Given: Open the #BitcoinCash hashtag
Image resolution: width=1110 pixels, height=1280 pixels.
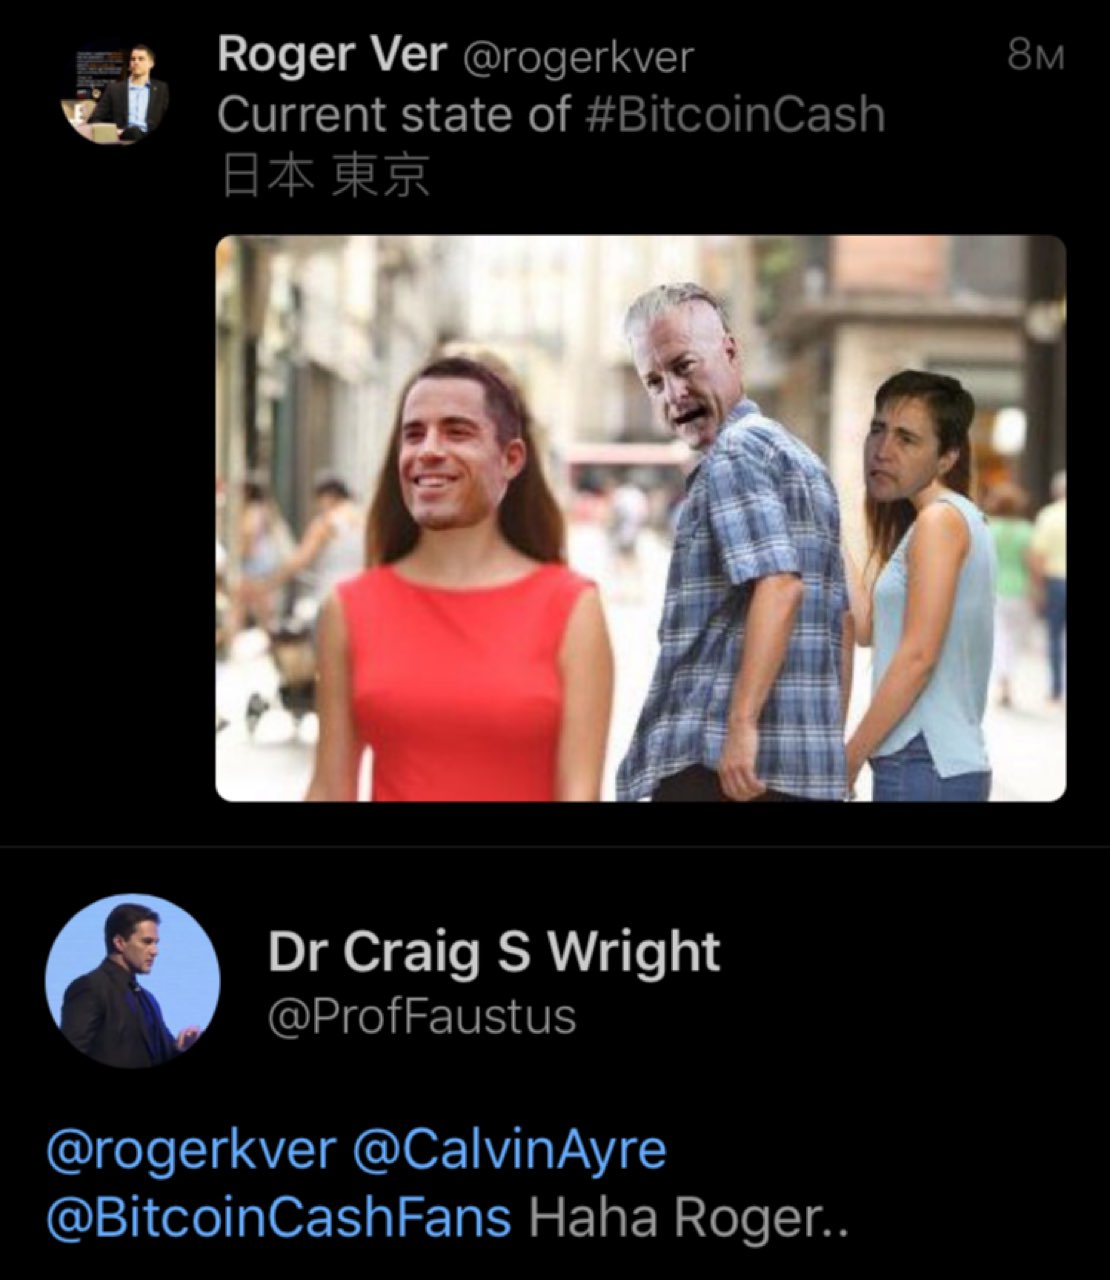Looking at the screenshot, I should pyautogui.click(x=732, y=115).
